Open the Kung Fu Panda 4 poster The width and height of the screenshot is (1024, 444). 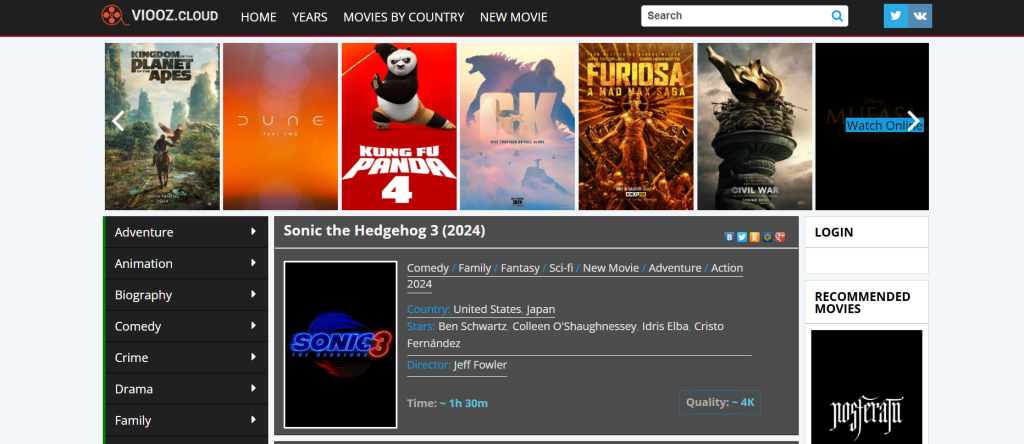pyautogui.click(x=399, y=126)
